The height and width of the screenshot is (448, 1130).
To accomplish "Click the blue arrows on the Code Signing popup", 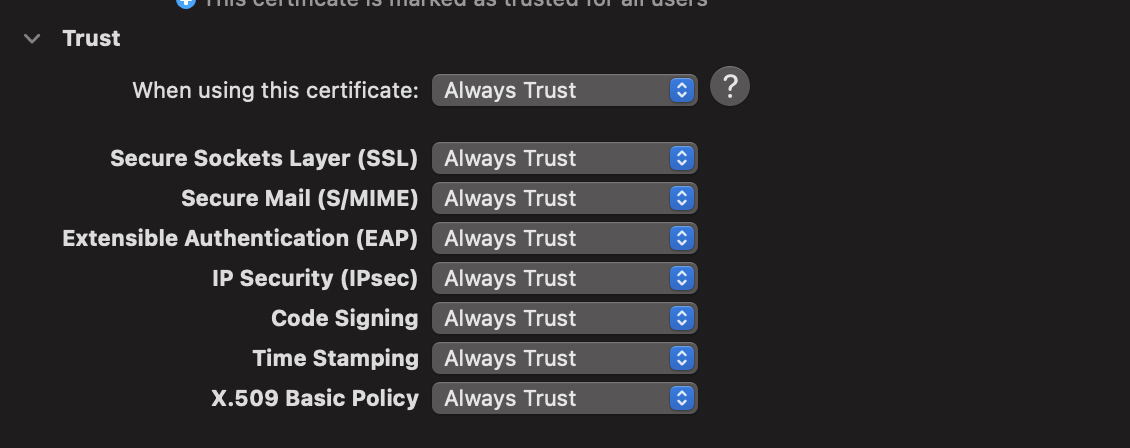I will pyautogui.click(x=682, y=318).
